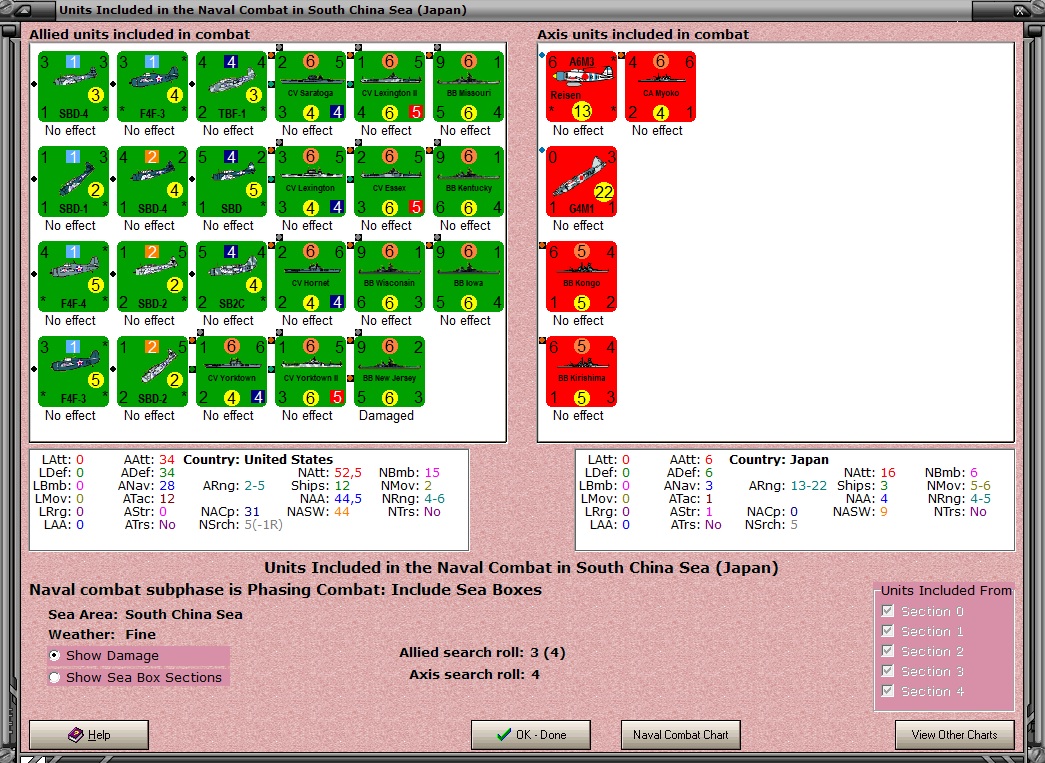Select the Show Damage radio button
Image resolution: width=1045 pixels, height=763 pixels.
click(55, 656)
